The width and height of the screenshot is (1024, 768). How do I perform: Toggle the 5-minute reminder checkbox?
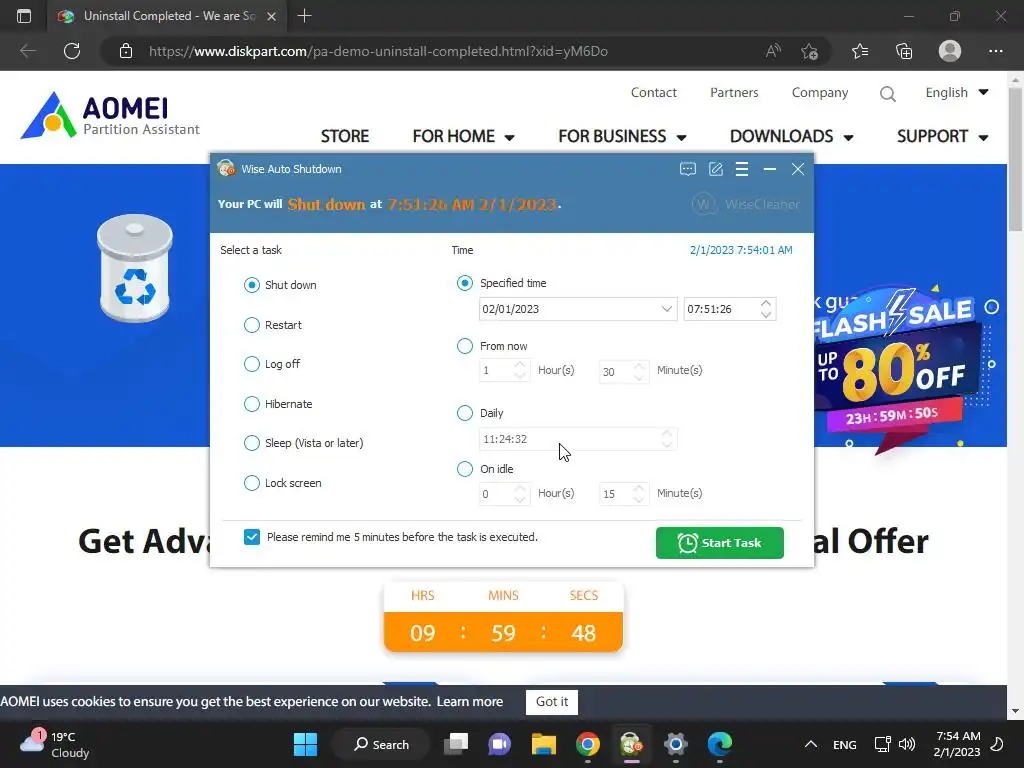point(251,537)
